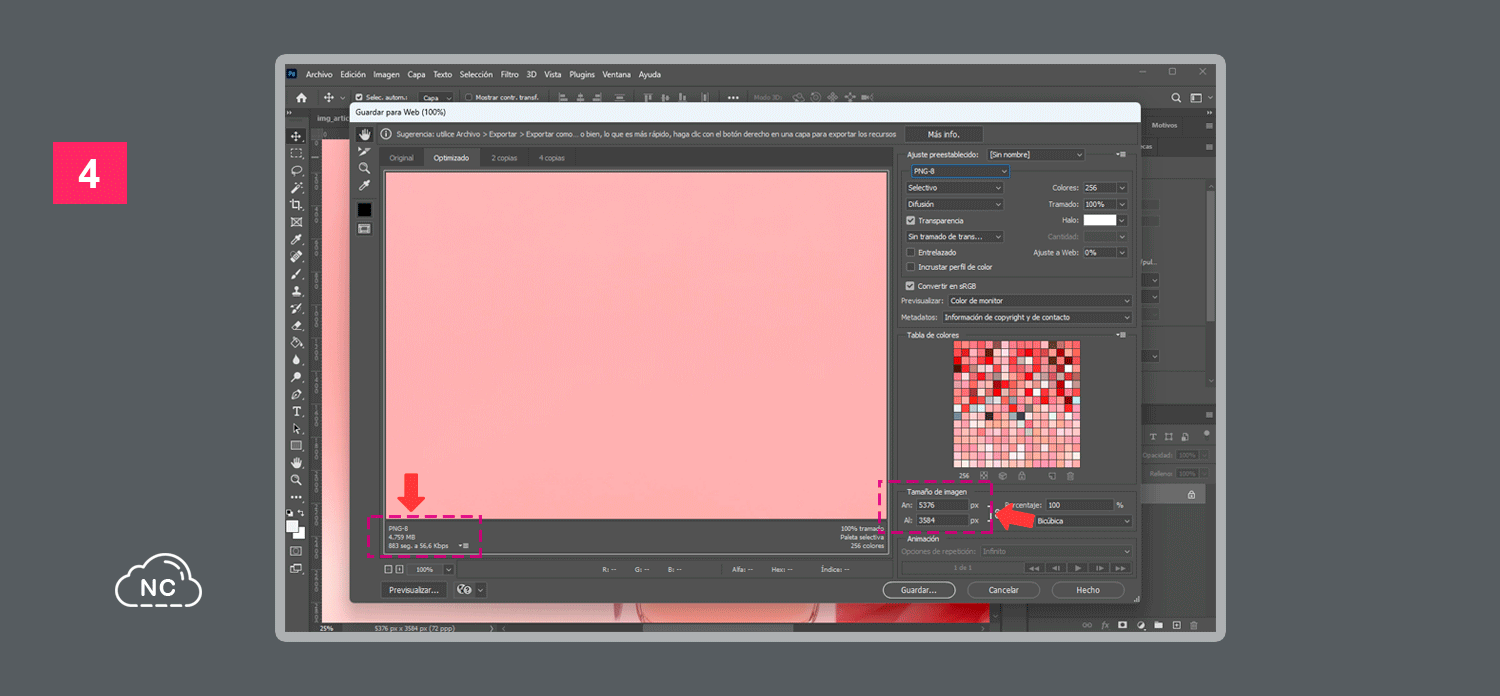Switch to the Original tab
This screenshot has height=696, width=1500.
[x=401, y=158]
